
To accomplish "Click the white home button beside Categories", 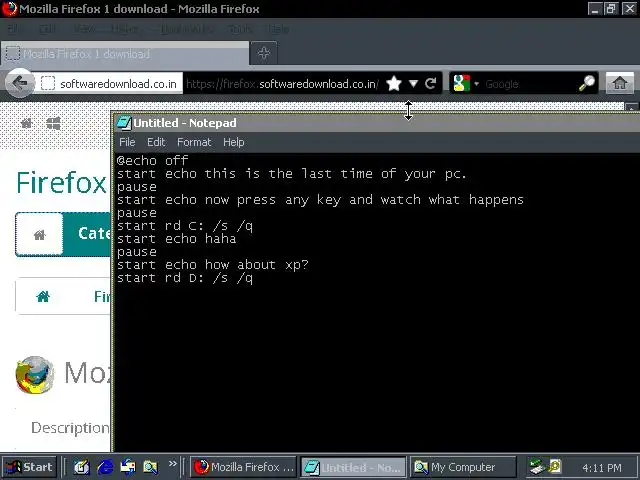I will click(x=40, y=234).
